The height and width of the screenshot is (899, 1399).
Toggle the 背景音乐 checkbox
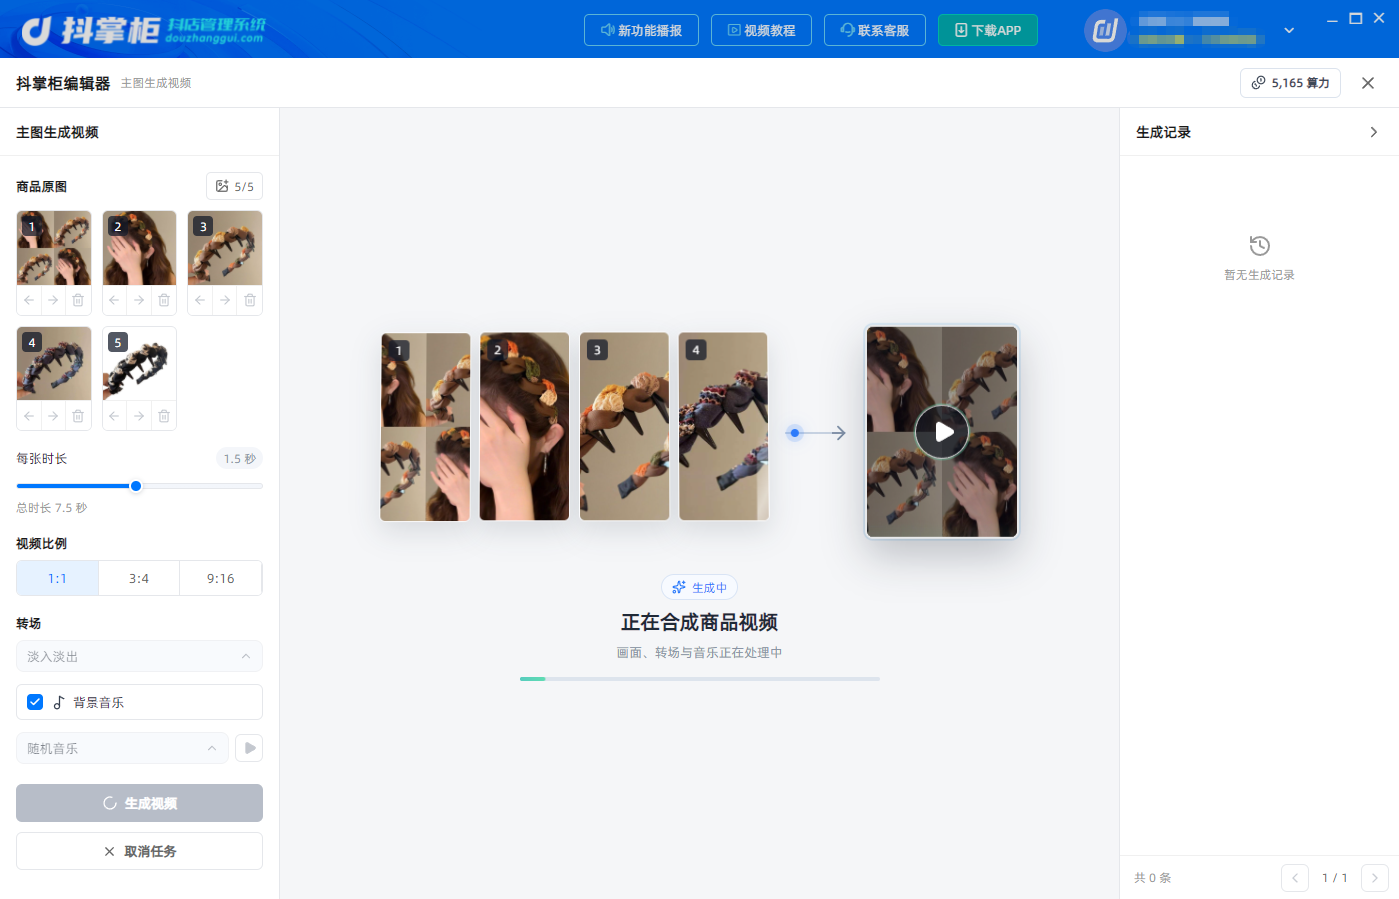[35, 702]
